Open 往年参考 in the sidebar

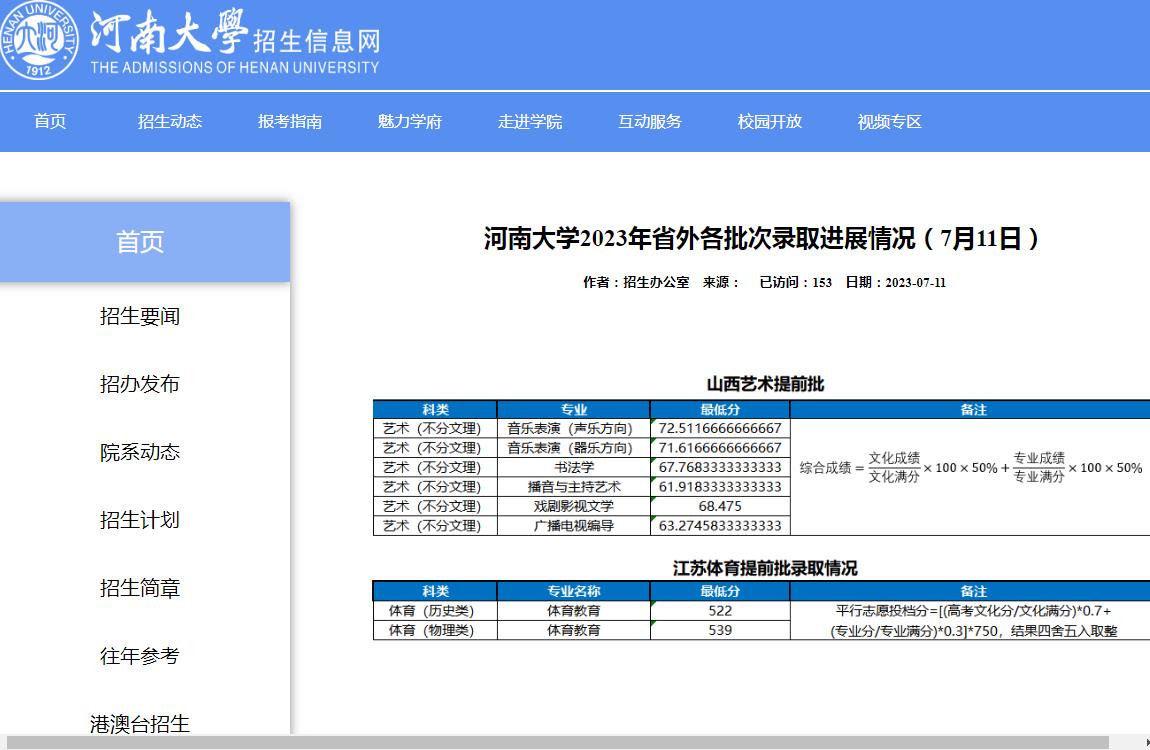click(x=139, y=656)
